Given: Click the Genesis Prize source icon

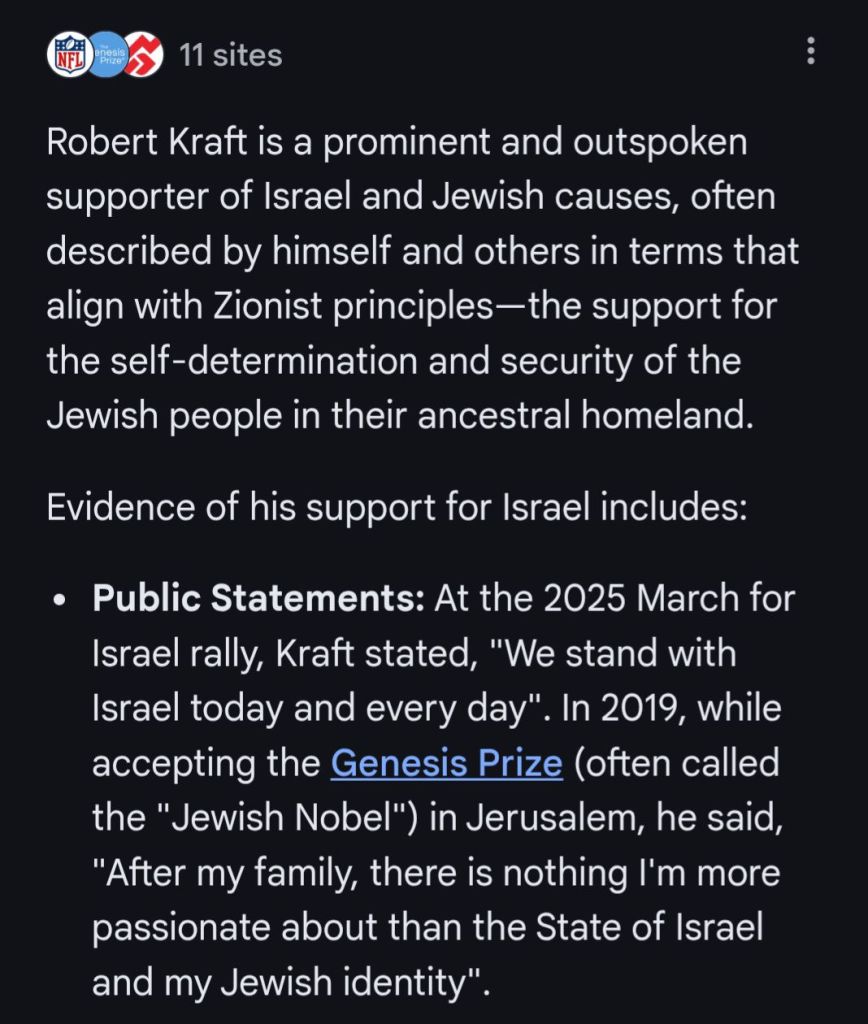Looking at the screenshot, I should tap(106, 54).
